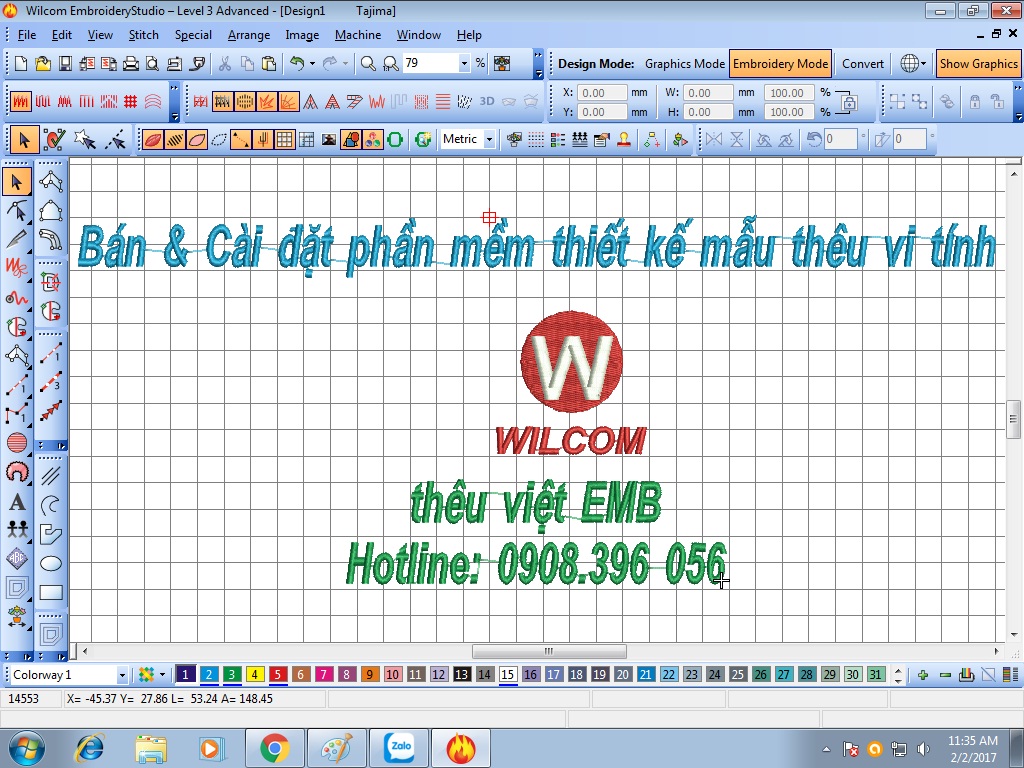Print the design using the printer icon
Image resolution: width=1024 pixels, height=768 pixels.
(131, 63)
